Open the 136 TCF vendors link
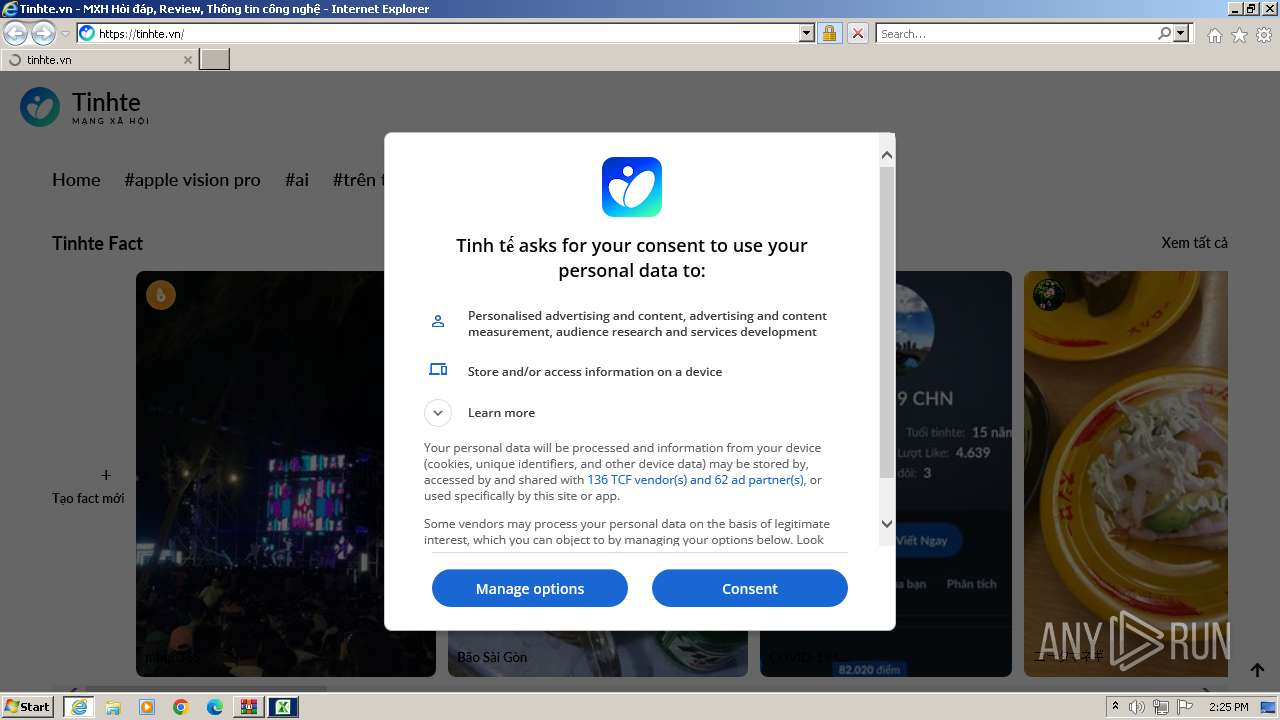This screenshot has height=720, width=1280. [695, 480]
